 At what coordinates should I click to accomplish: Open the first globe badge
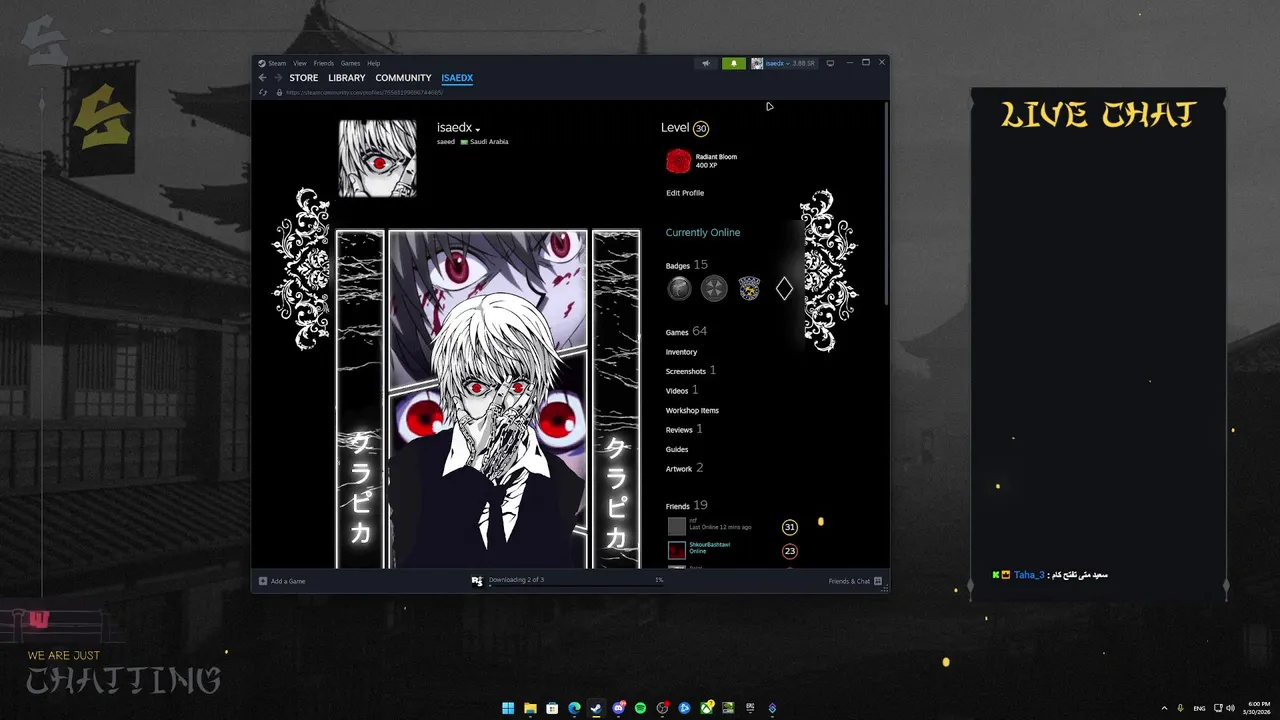click(679, 289)
